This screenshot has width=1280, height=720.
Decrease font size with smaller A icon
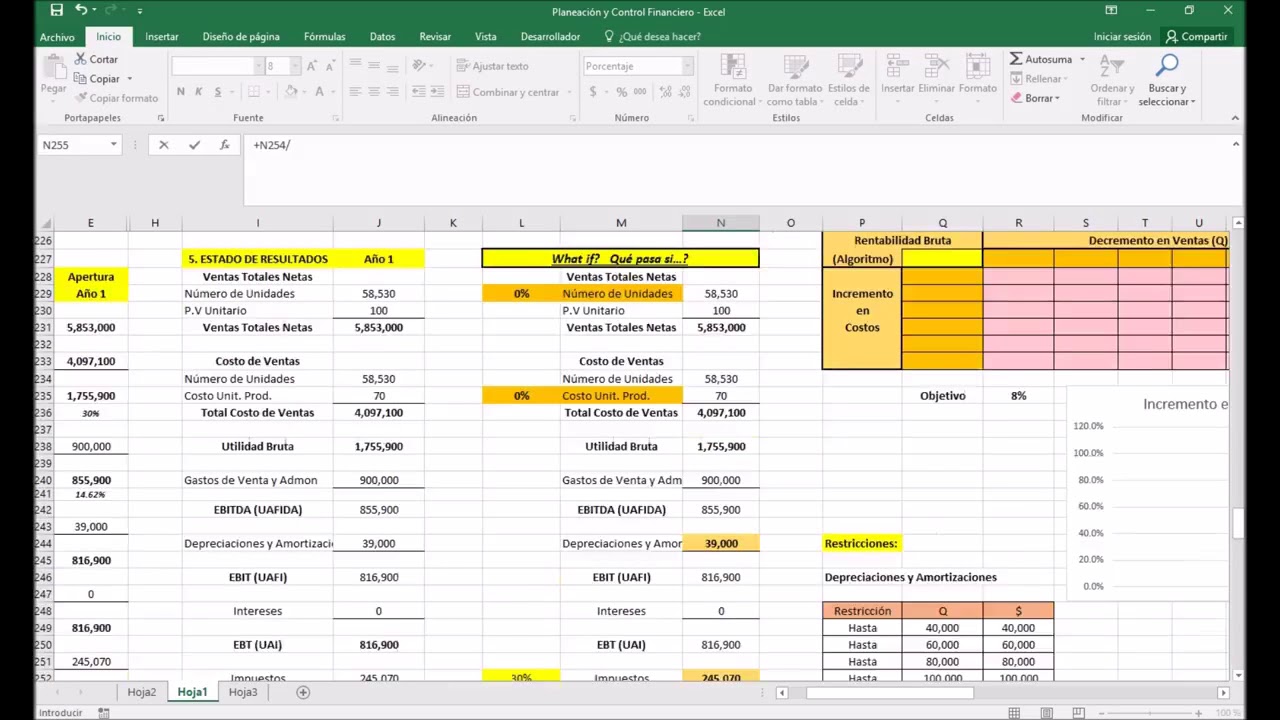pyautogui.click(x=330, y=66)
